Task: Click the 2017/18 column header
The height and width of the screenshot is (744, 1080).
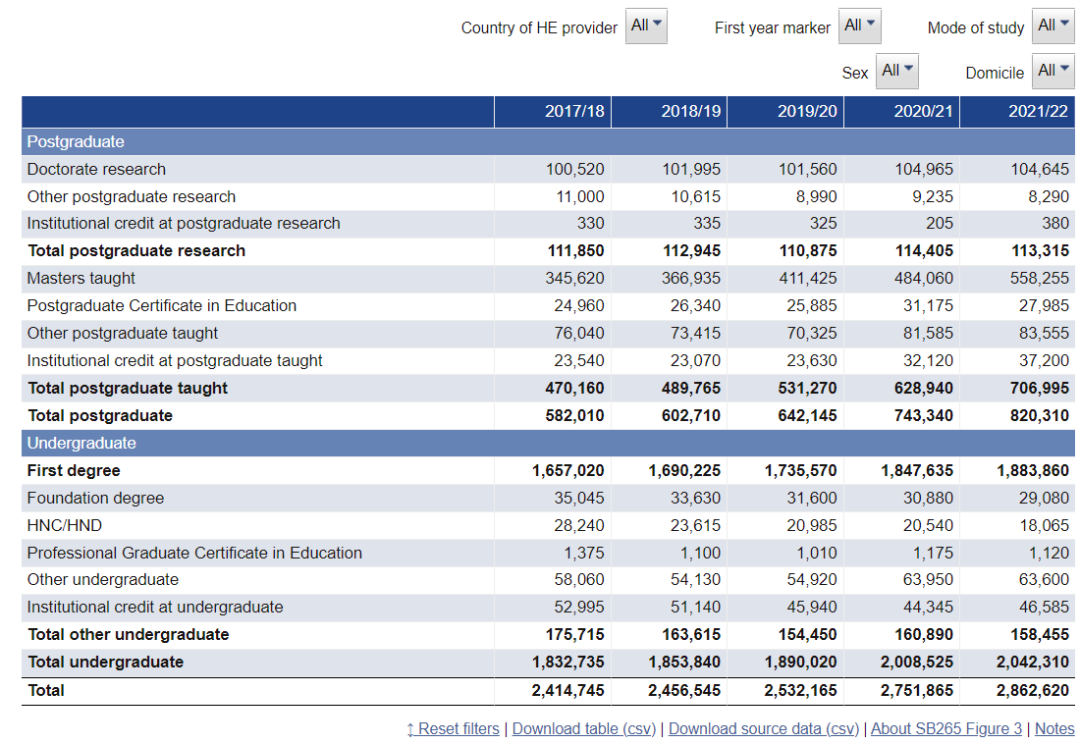Action: 552,112
